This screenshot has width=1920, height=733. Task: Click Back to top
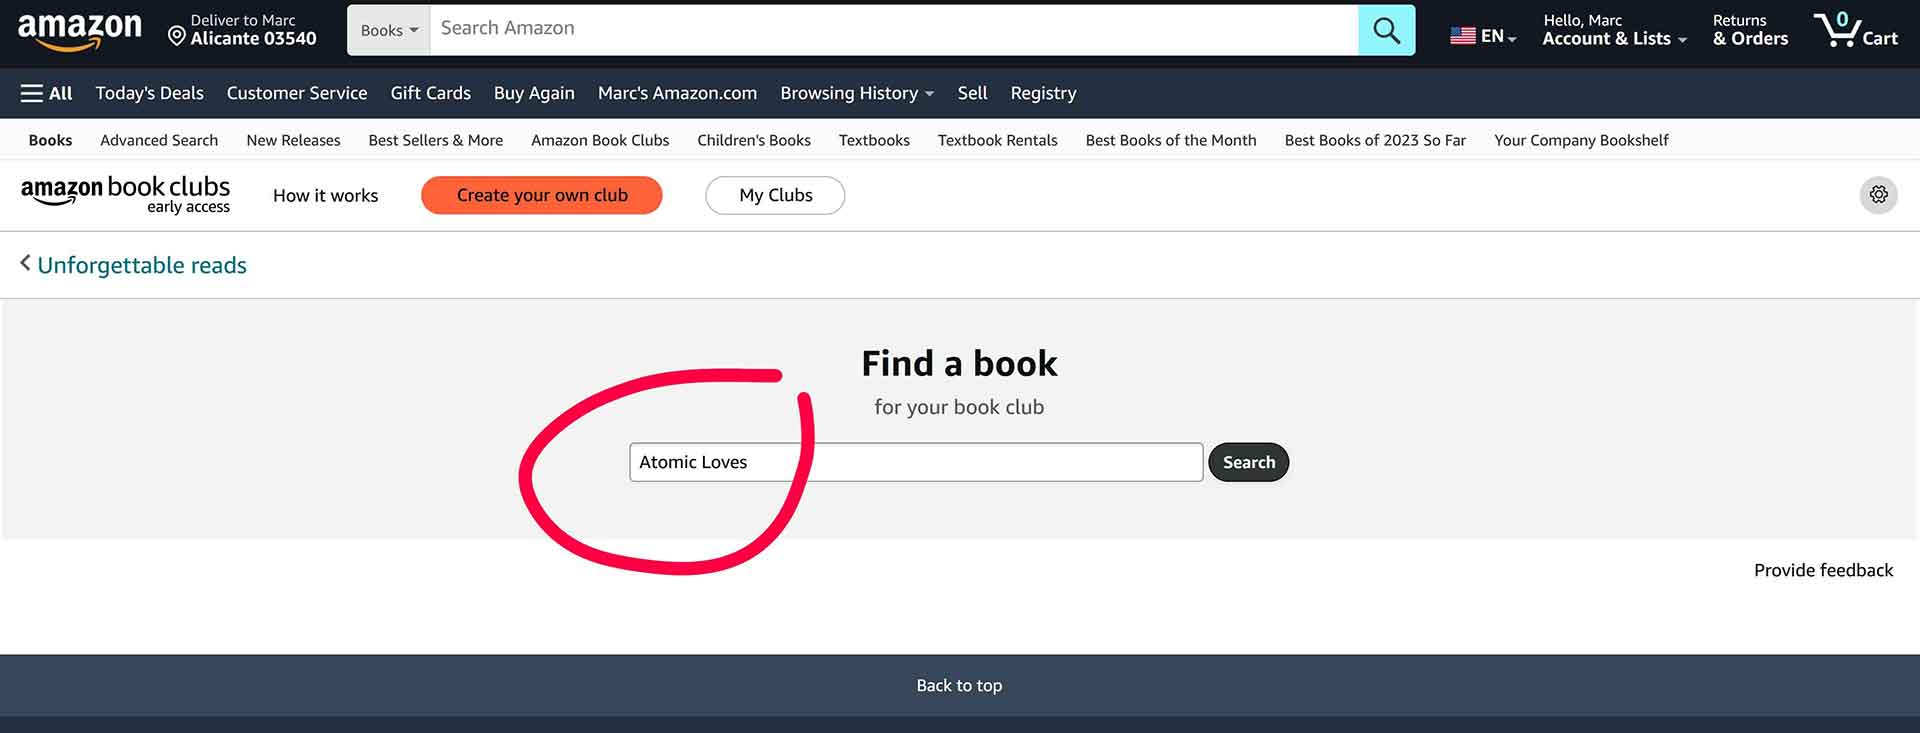pos(959,685)
